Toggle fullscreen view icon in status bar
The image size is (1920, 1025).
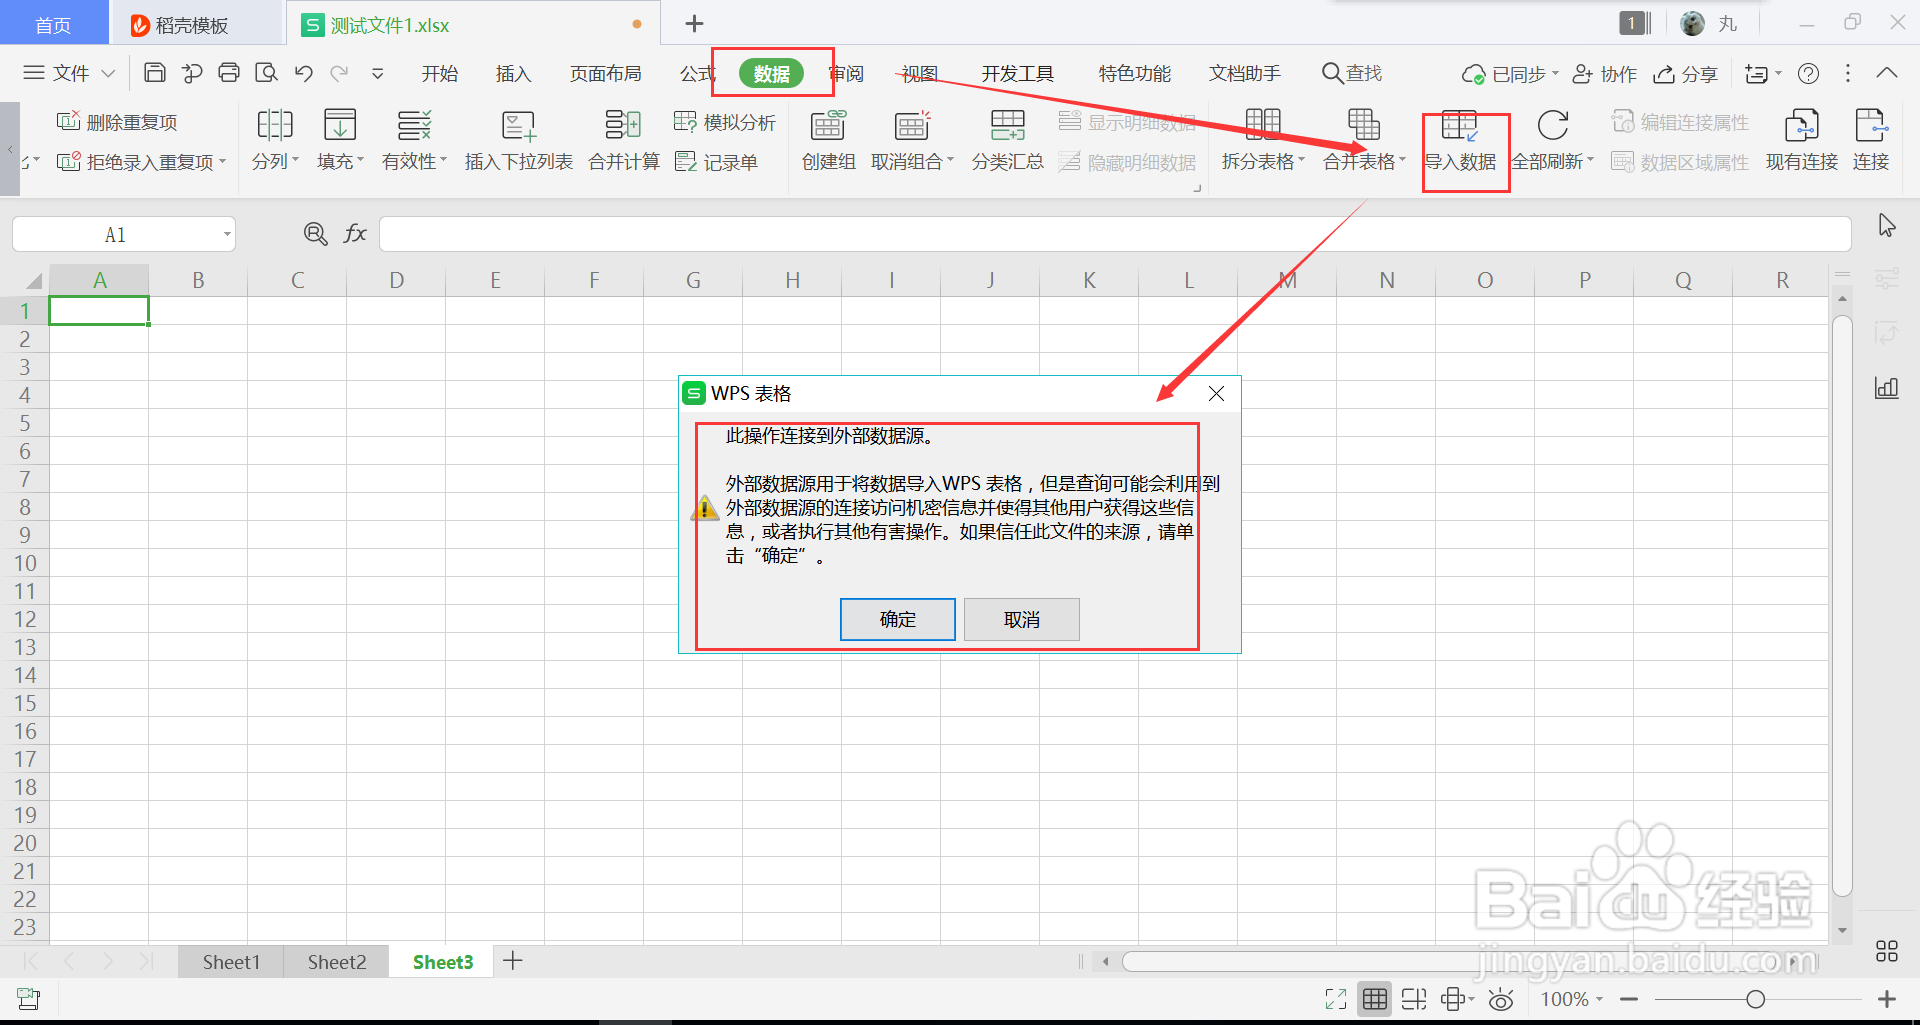point(1336,998)
